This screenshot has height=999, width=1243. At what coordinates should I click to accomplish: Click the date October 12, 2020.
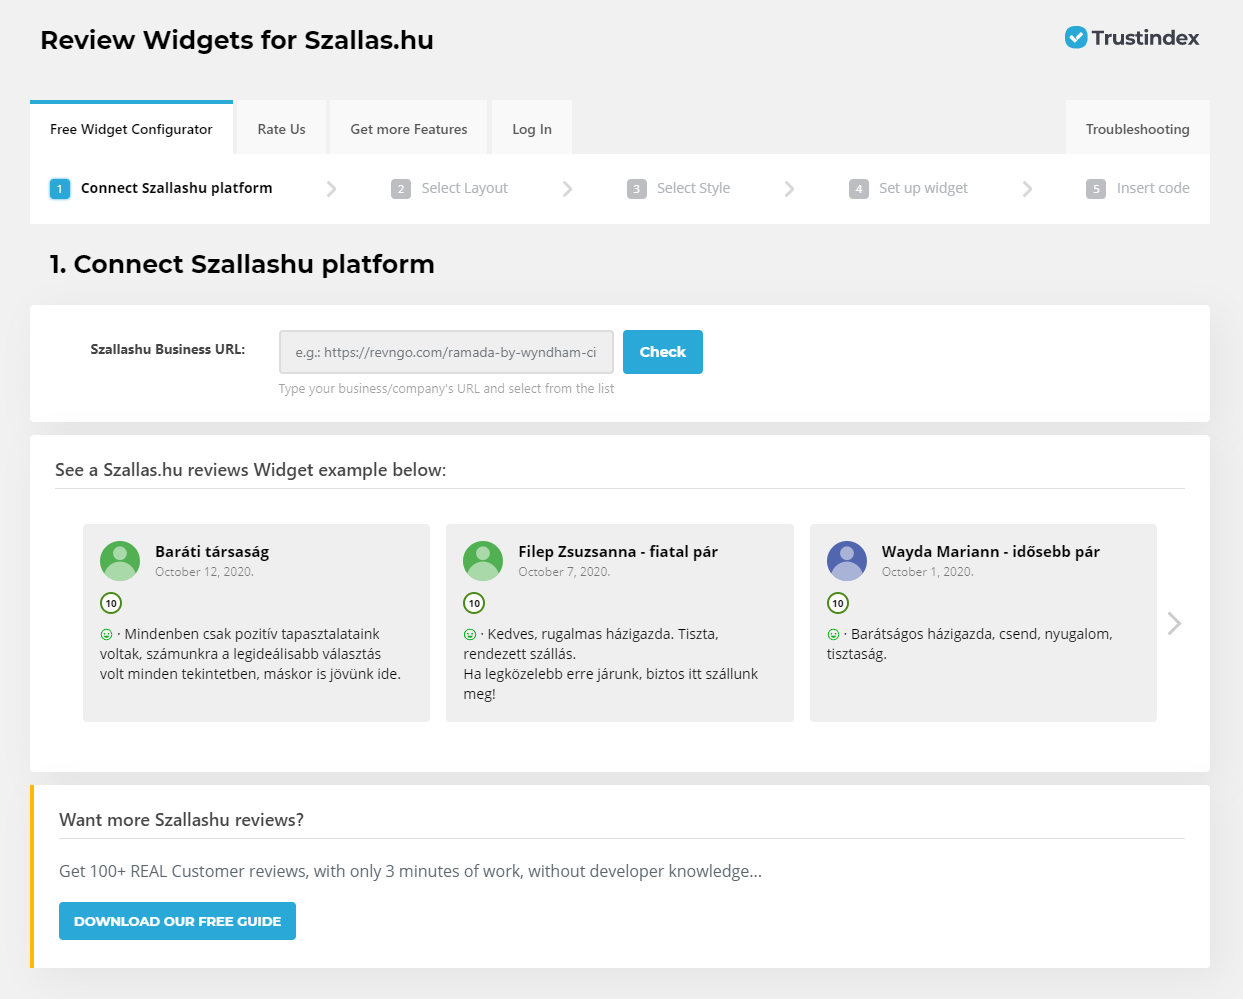click(x=204, y=572)
